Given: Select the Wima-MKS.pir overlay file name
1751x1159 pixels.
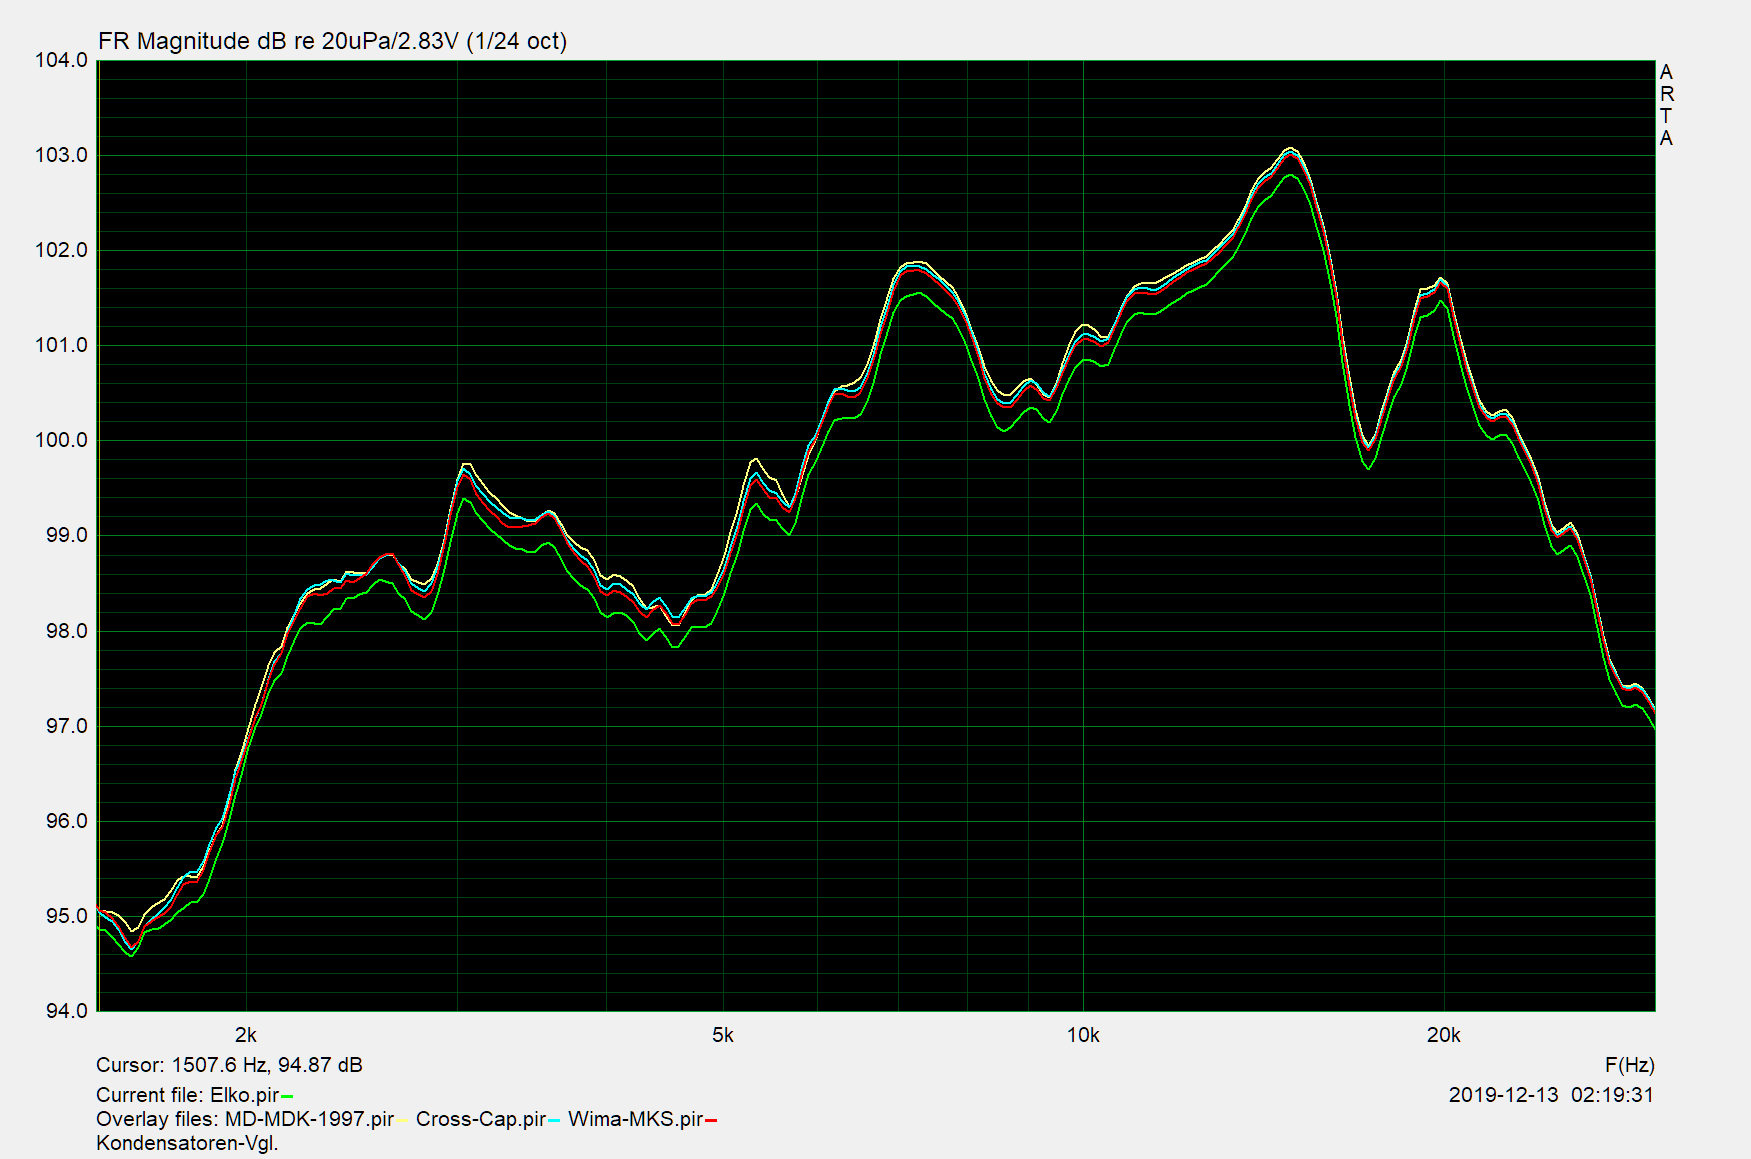Looking at the screenshot, I should [635, 1119].
